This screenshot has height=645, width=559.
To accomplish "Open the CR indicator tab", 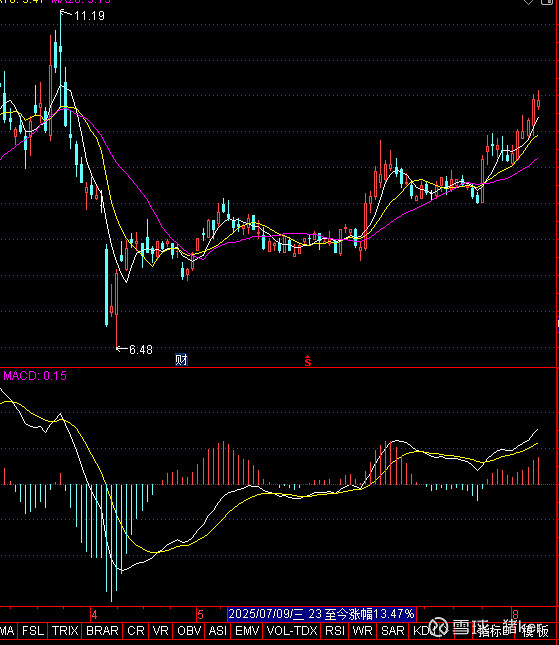I will [x=136, y=631].
